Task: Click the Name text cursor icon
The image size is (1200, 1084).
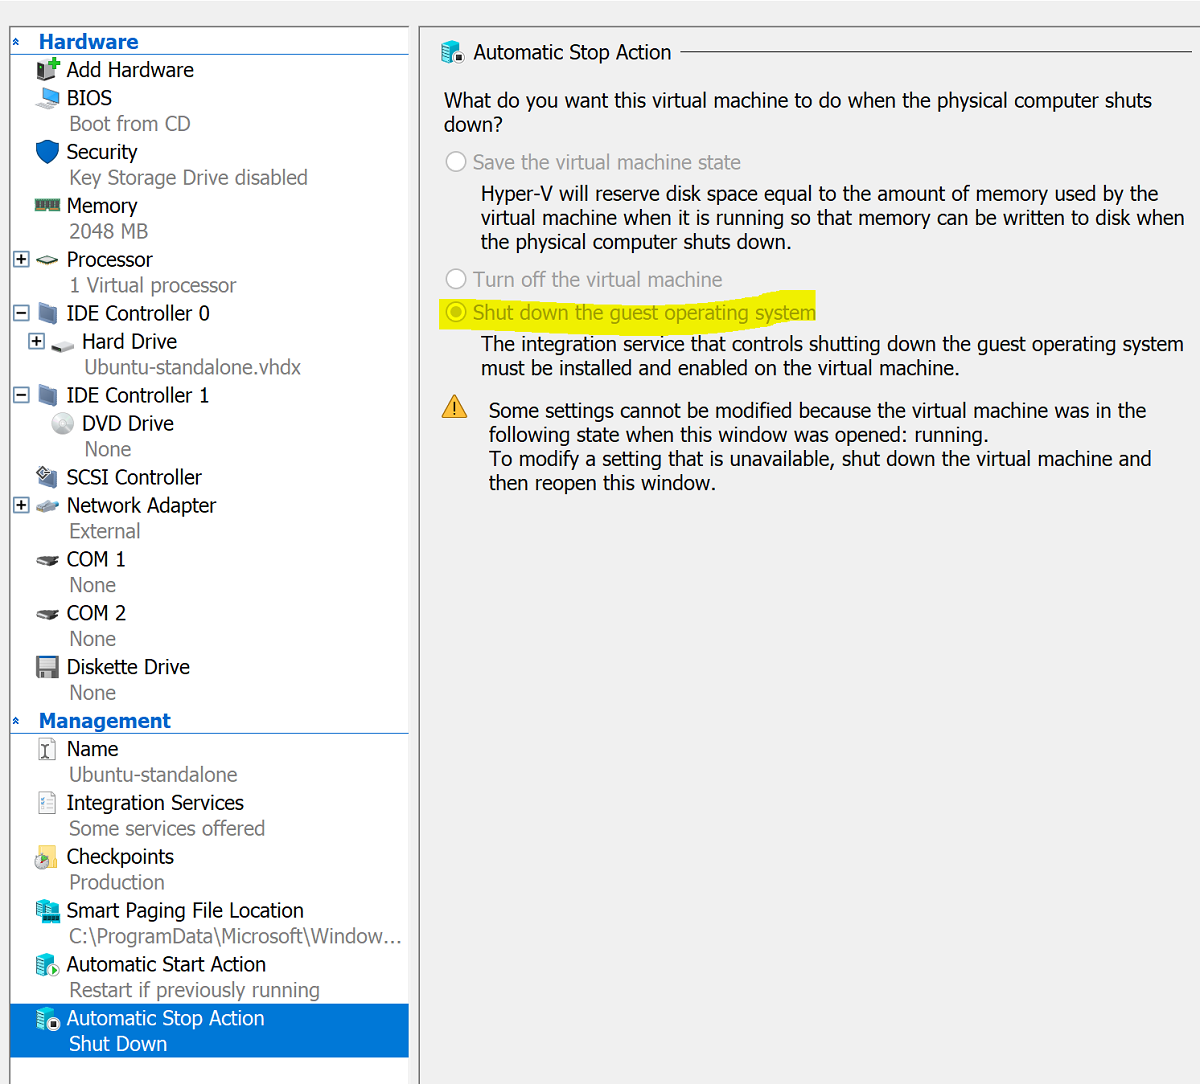Action: click(x=46, y=749)
